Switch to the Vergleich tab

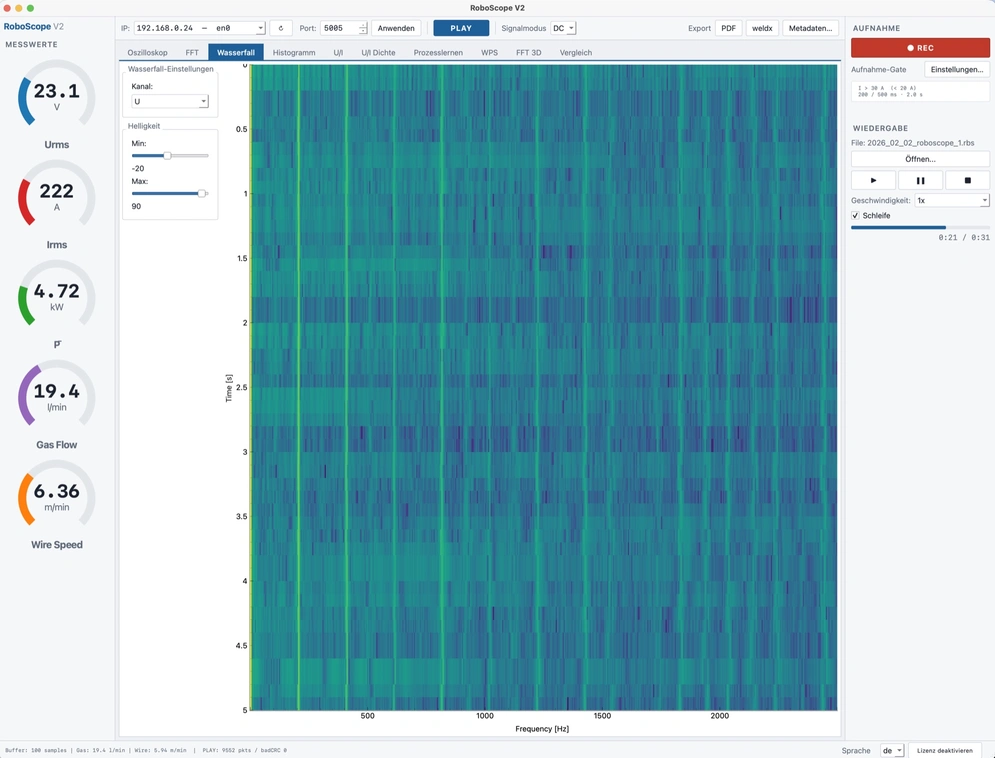pyautogui.click(x=576, y=53)
